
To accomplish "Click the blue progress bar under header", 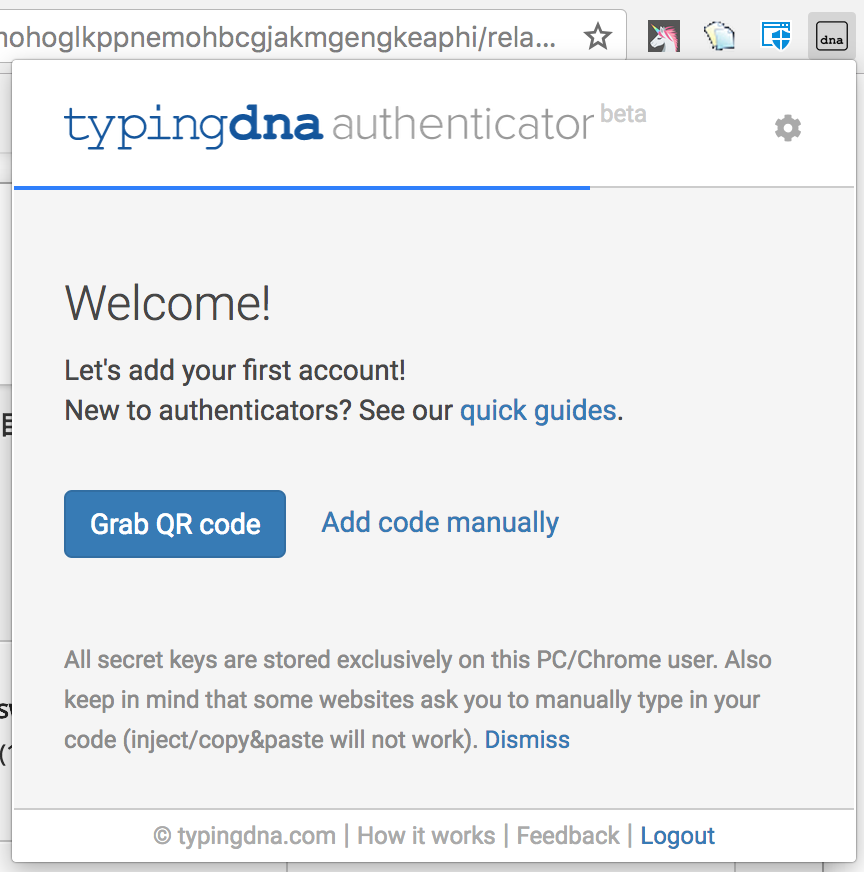I will (x=302, y=188).
